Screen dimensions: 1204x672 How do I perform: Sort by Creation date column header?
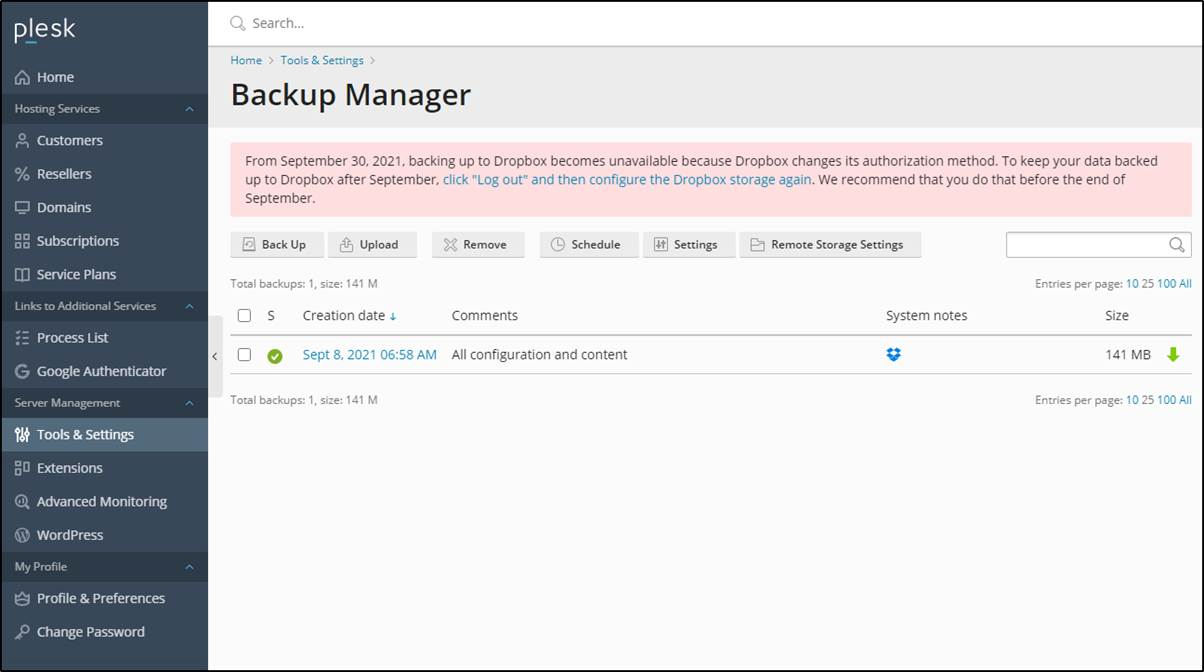tap(344, 315)
